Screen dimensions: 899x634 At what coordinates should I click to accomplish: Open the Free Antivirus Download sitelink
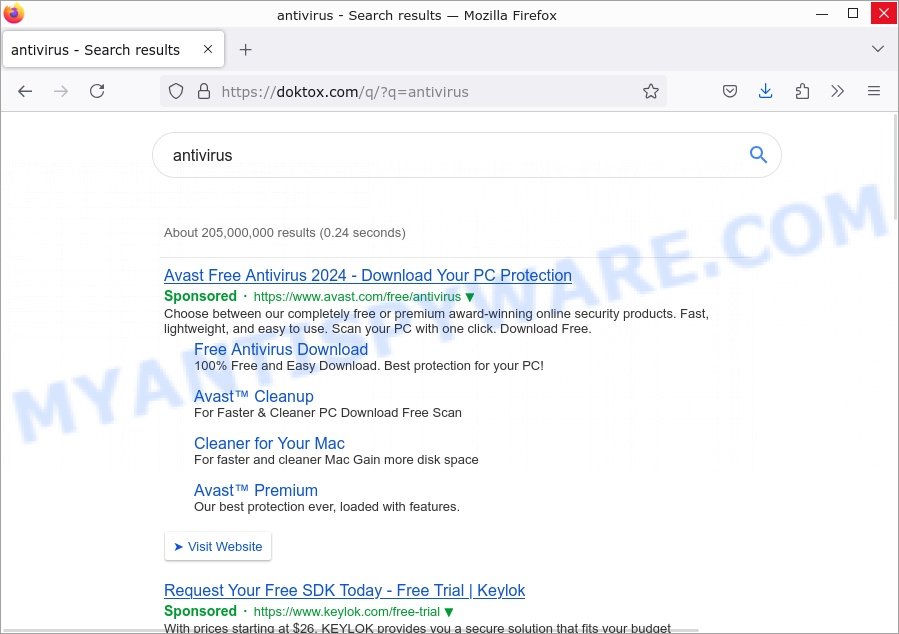[281, 349]
